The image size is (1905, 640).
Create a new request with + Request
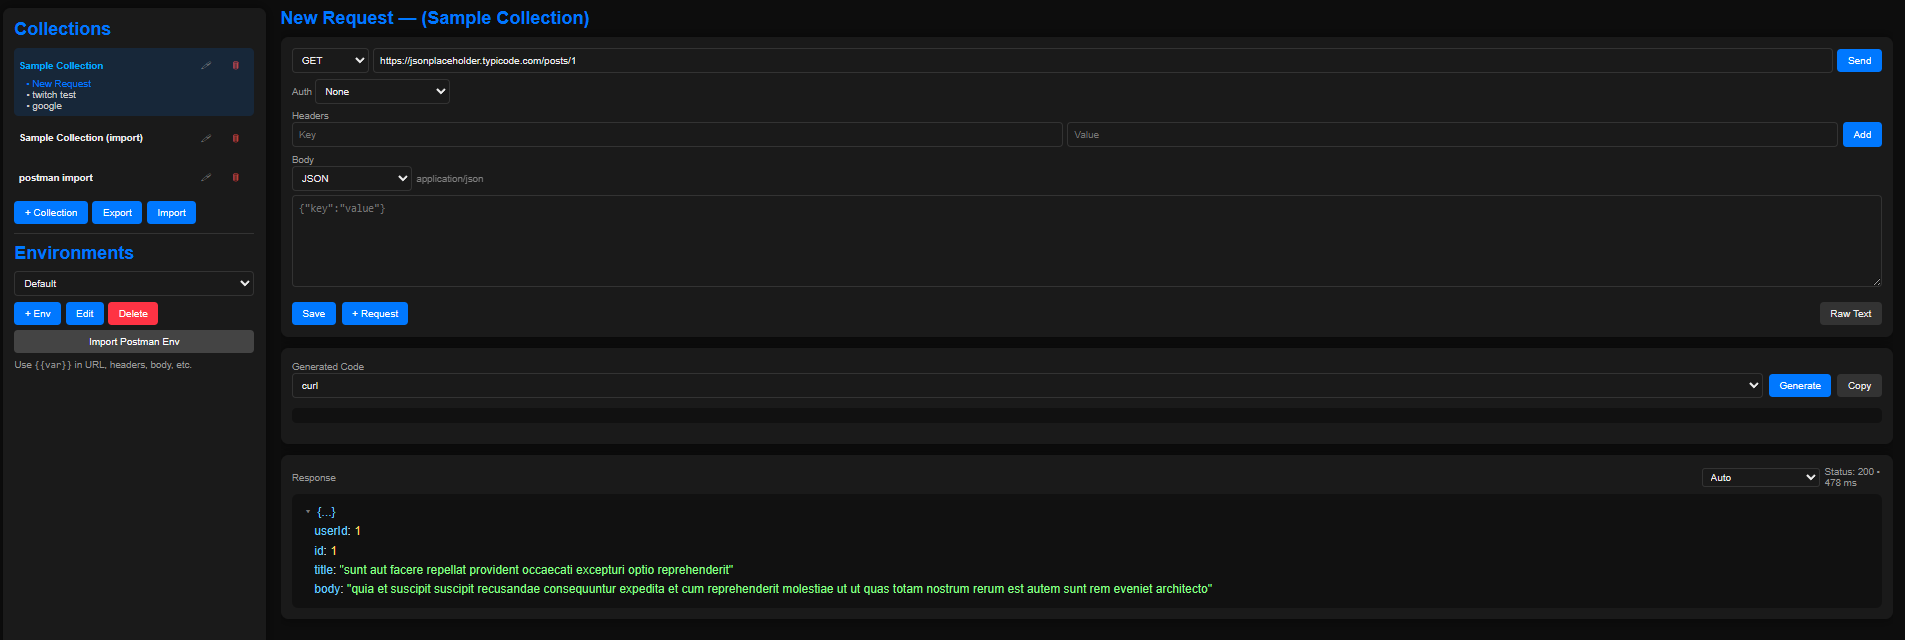tap(375, 314)
